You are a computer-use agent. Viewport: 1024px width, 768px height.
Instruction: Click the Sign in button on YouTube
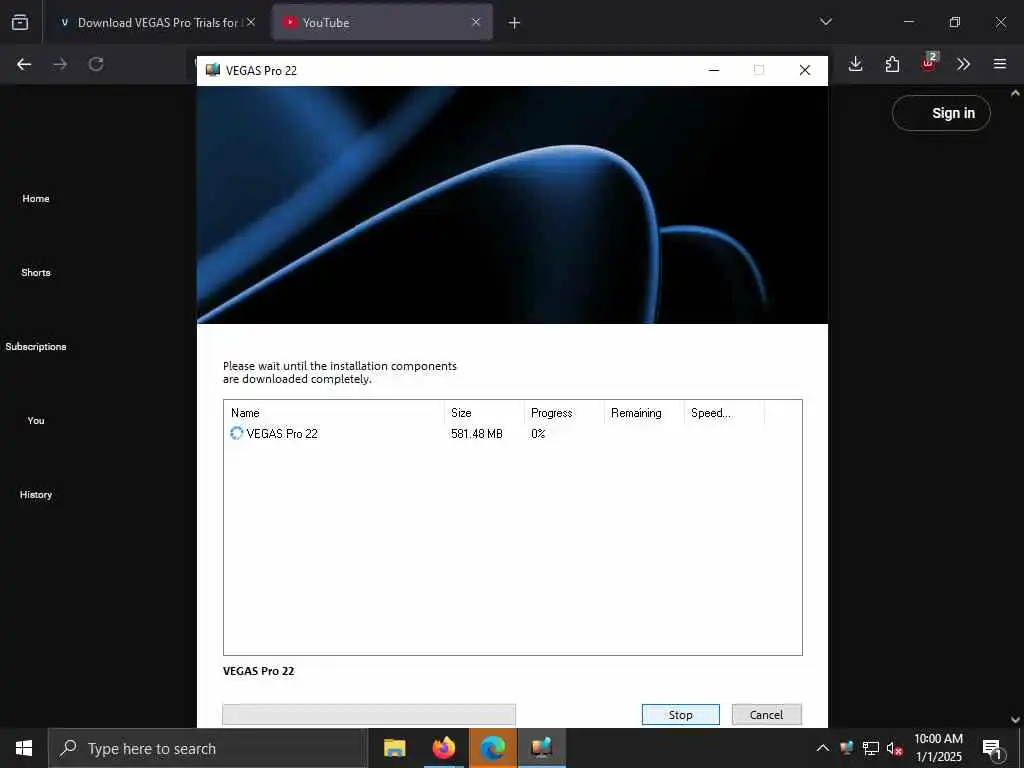tap(941, 113)
